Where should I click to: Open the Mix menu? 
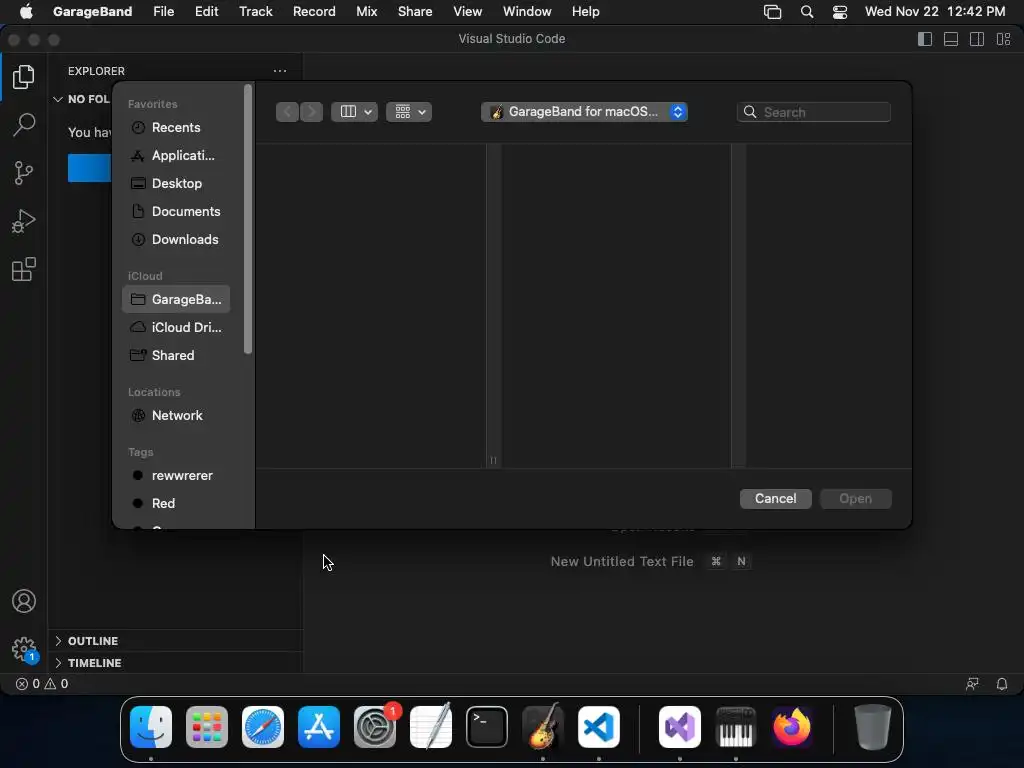pyautogui.click(x=366, y=11)
